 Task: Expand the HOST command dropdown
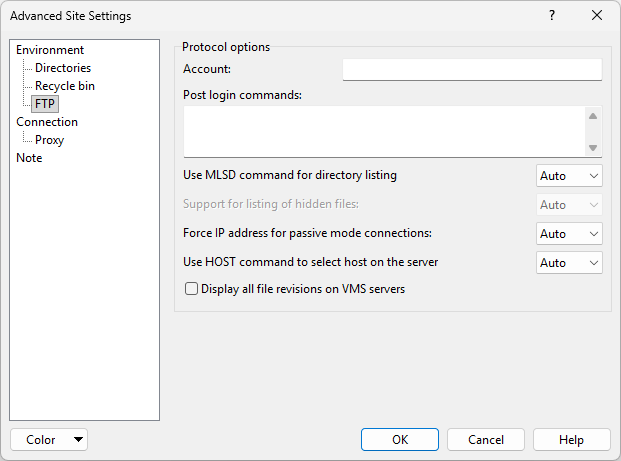pos(569,263)
